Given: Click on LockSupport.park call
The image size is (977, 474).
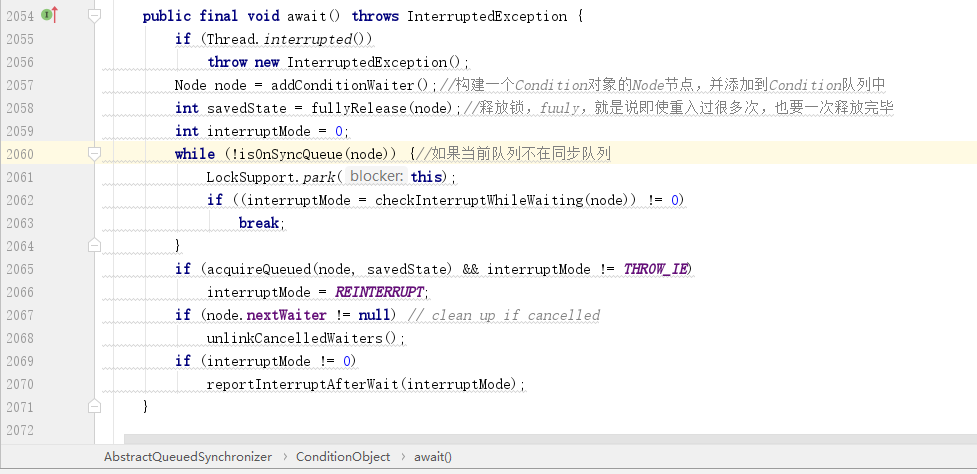Looking at the screenshot, I should [x=272, y=178].
